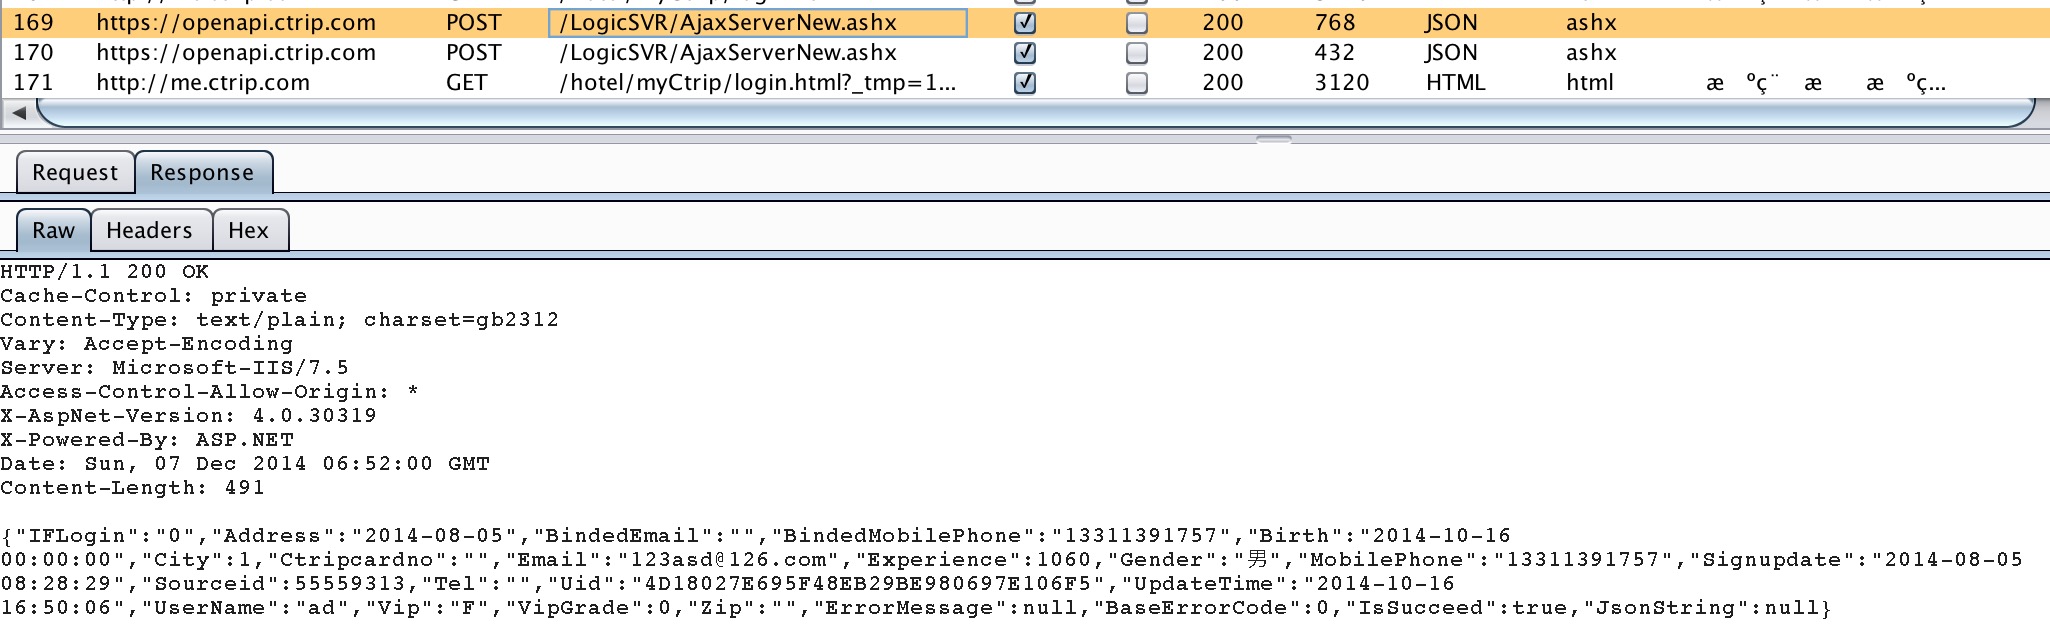This screenshot has width=2050, height=642.
Task: Toggle first checkbox in row 171
Action: 1025,83
